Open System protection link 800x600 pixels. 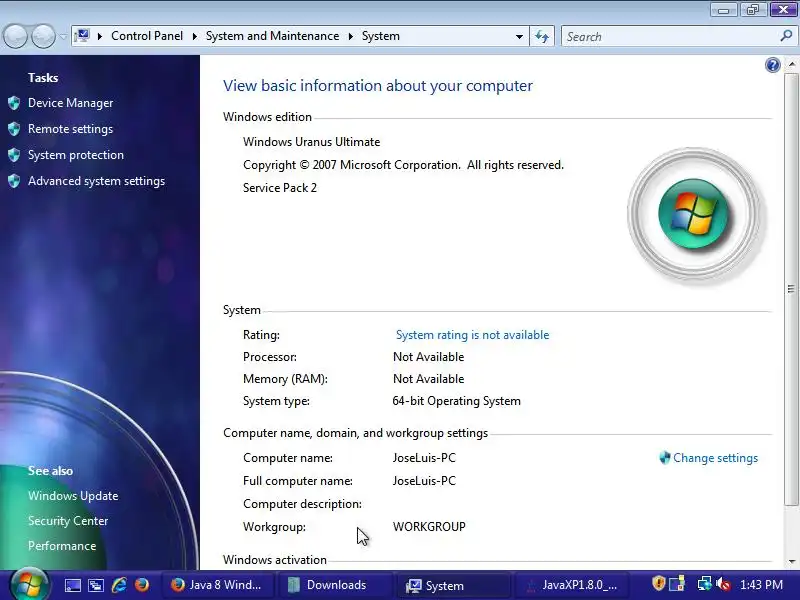76,155
